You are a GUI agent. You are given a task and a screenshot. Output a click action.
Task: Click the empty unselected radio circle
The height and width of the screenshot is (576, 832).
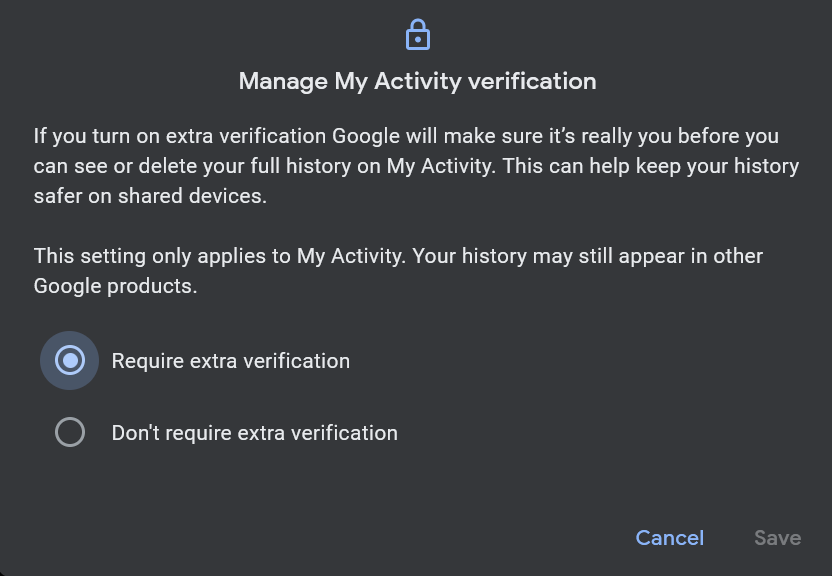[70, 432]
